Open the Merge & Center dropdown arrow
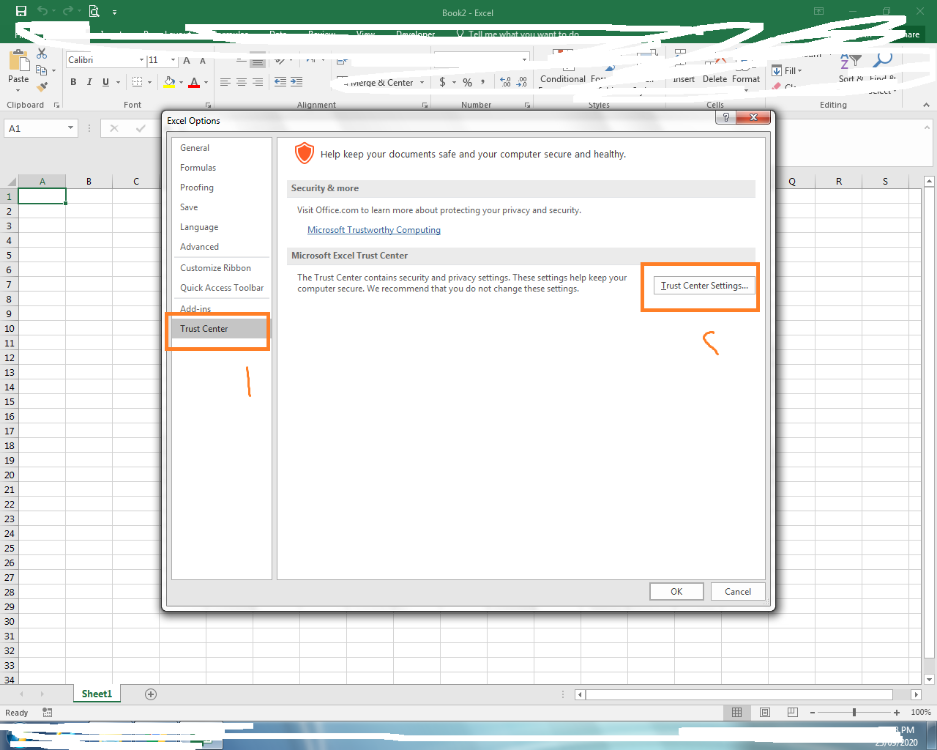The image size is (937, 750). [x=422, y=82]
